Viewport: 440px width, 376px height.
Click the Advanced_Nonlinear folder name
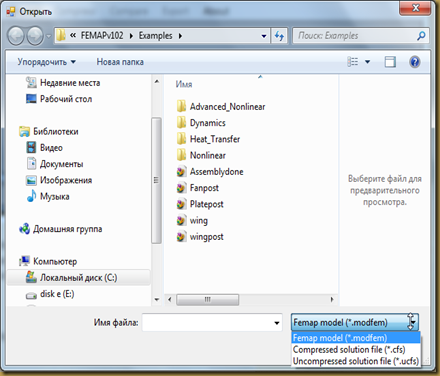click(x=228, y=107)
